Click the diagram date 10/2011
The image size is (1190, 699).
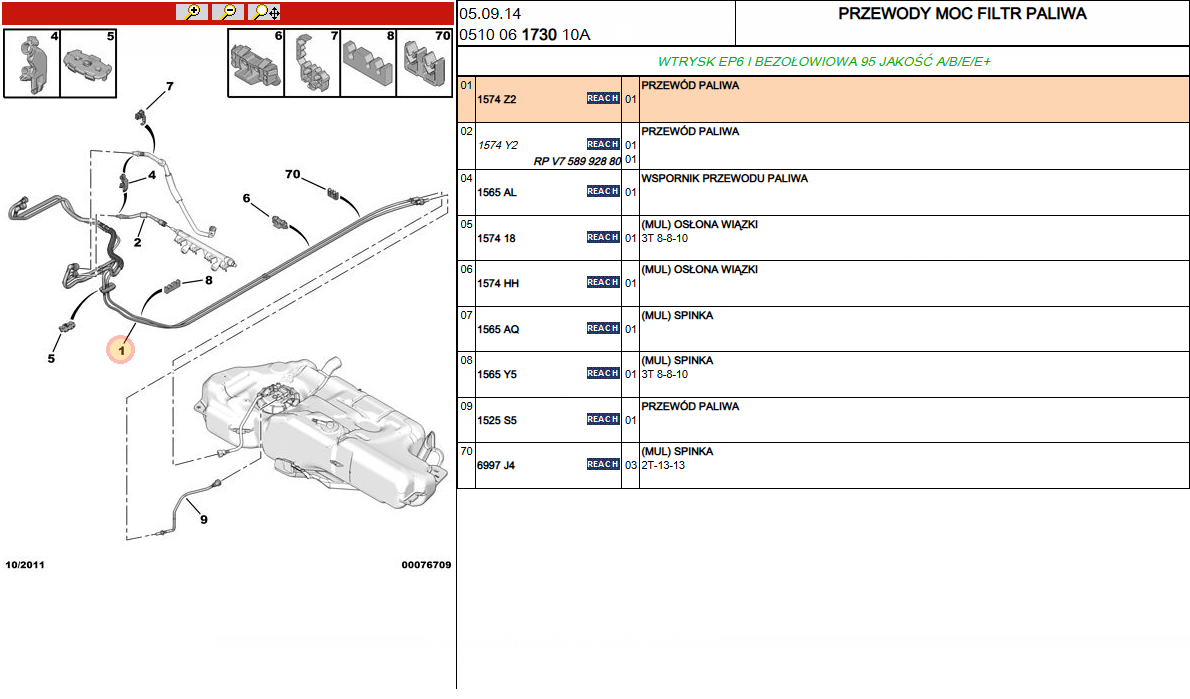(x=25, y=565)
